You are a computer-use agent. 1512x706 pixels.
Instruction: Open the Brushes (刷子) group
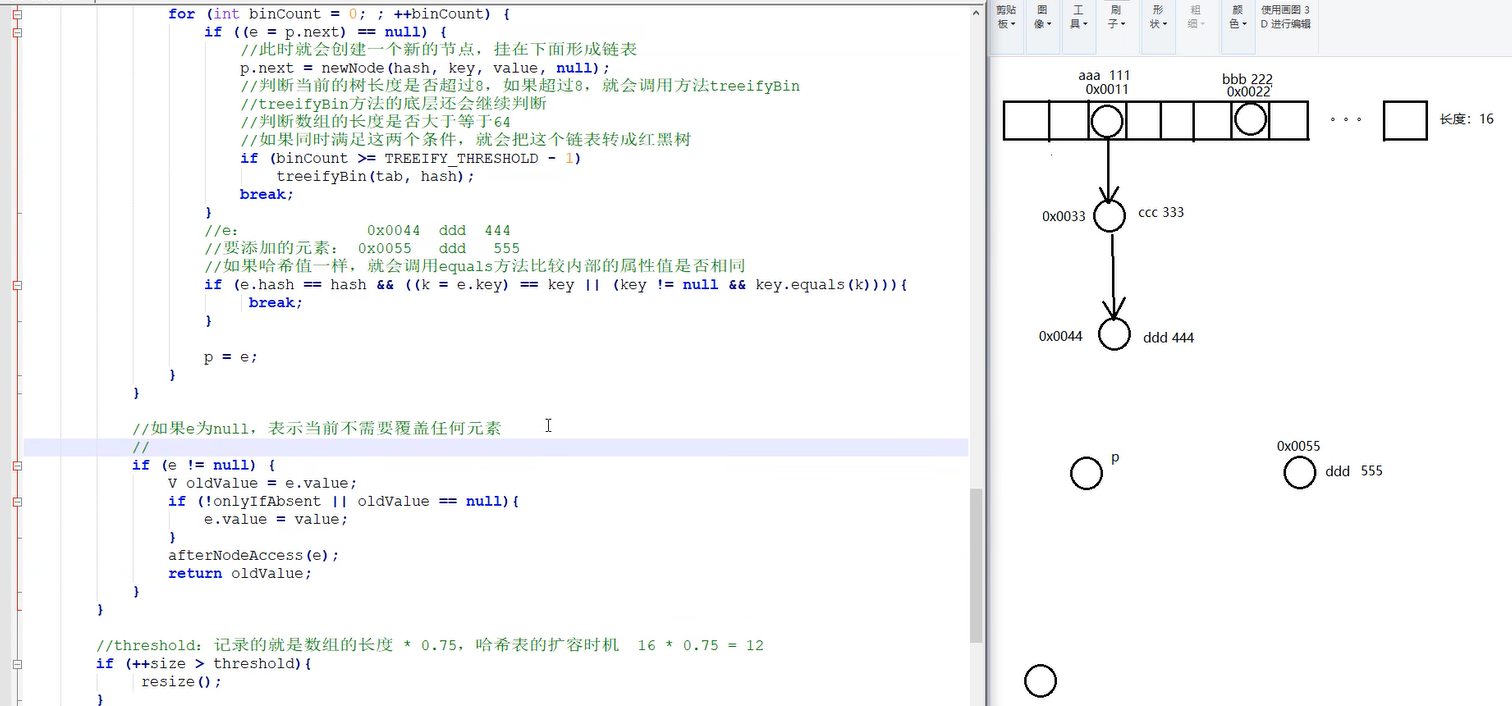(1117, 18)
